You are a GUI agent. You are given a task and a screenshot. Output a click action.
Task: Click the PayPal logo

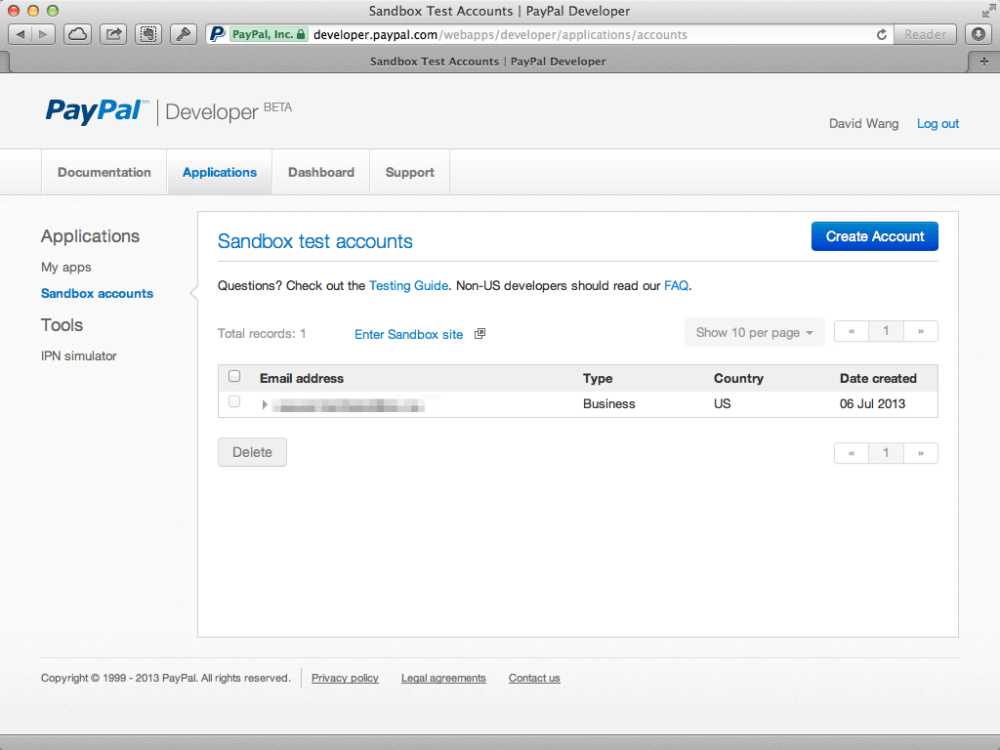pos(96,111)
